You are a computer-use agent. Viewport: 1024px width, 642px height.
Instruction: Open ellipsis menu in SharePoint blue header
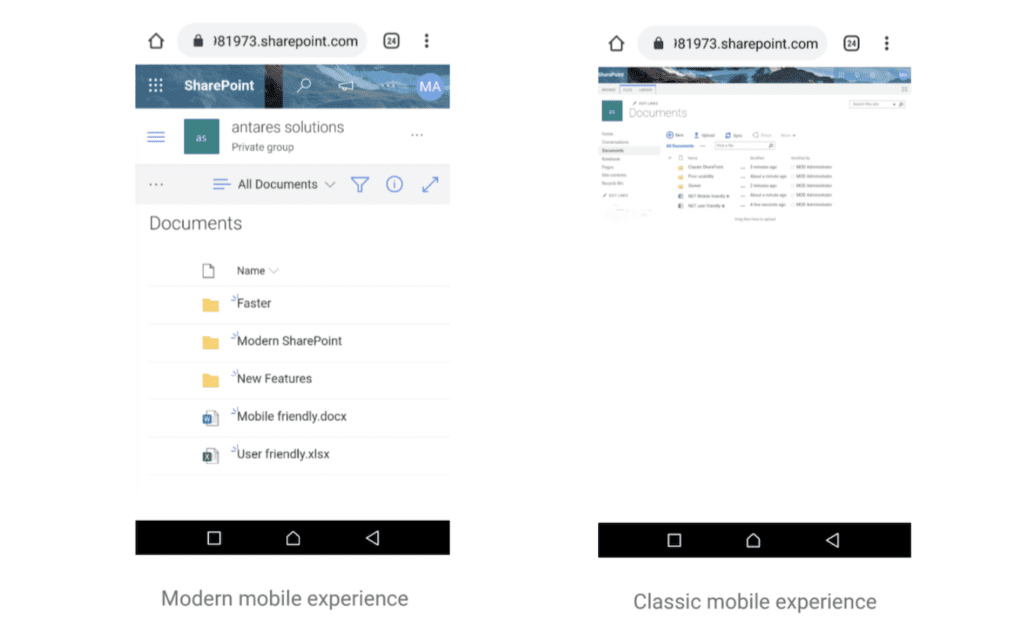click(x=389, y=86)
